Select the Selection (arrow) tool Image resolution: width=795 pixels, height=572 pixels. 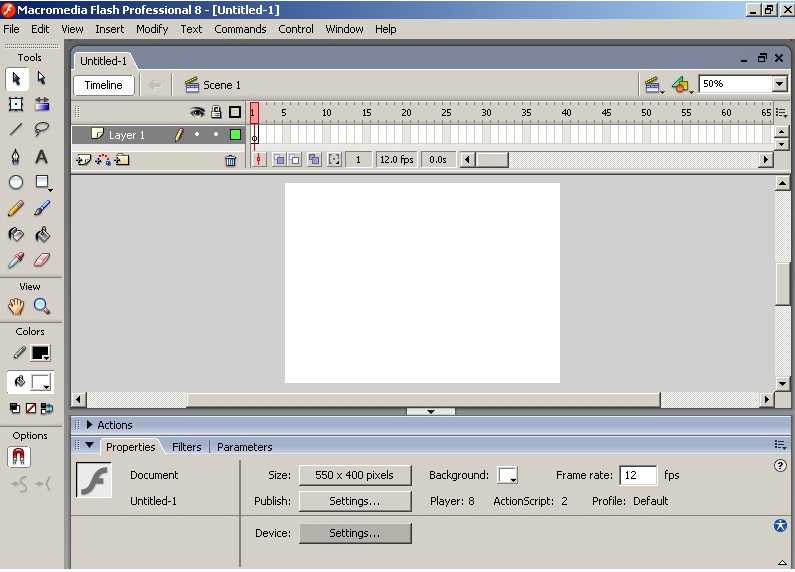(x=16, y=79)
